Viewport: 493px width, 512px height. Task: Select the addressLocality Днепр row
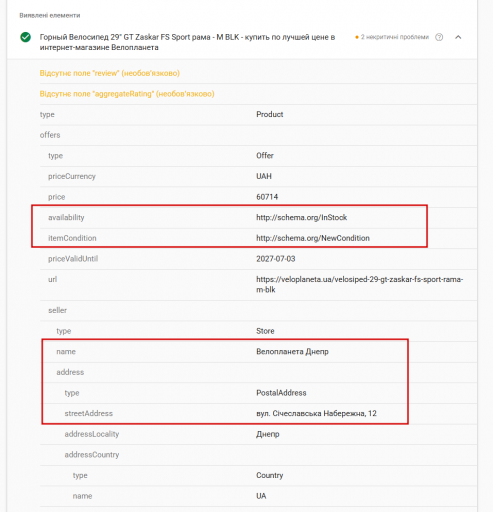point(258,434)
